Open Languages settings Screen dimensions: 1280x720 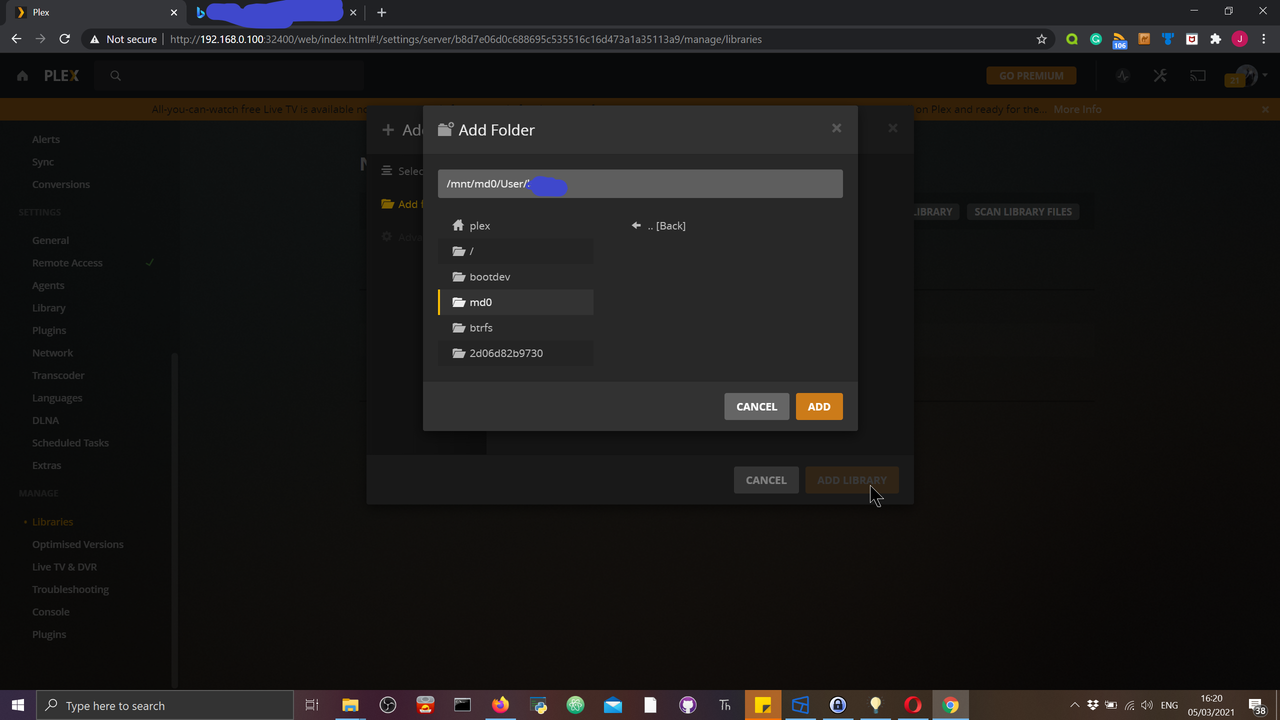coord(57,398)
